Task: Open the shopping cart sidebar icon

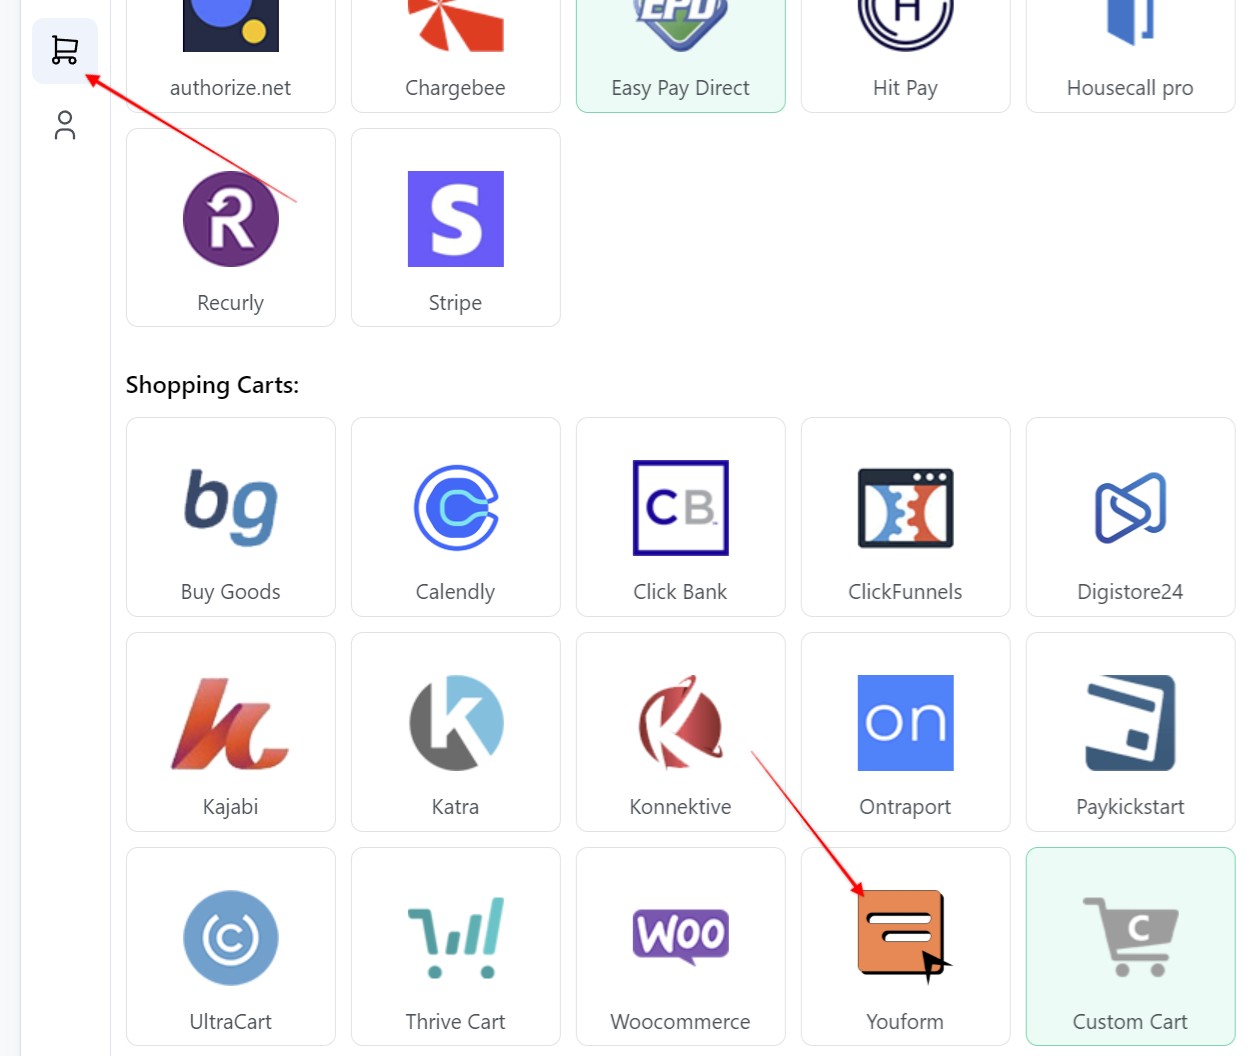Action: [x=65, y=51]
